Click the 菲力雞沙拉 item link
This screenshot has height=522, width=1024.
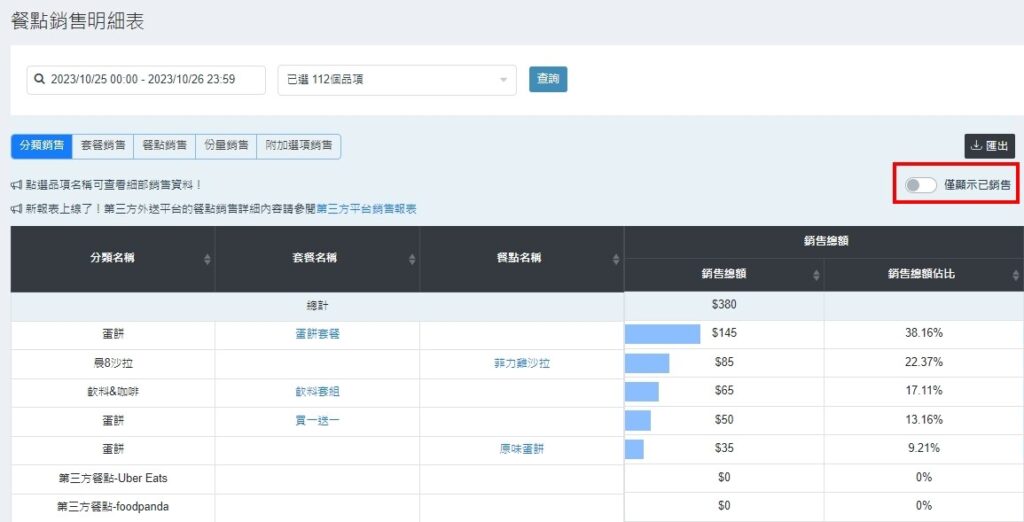tap(524, 363)
